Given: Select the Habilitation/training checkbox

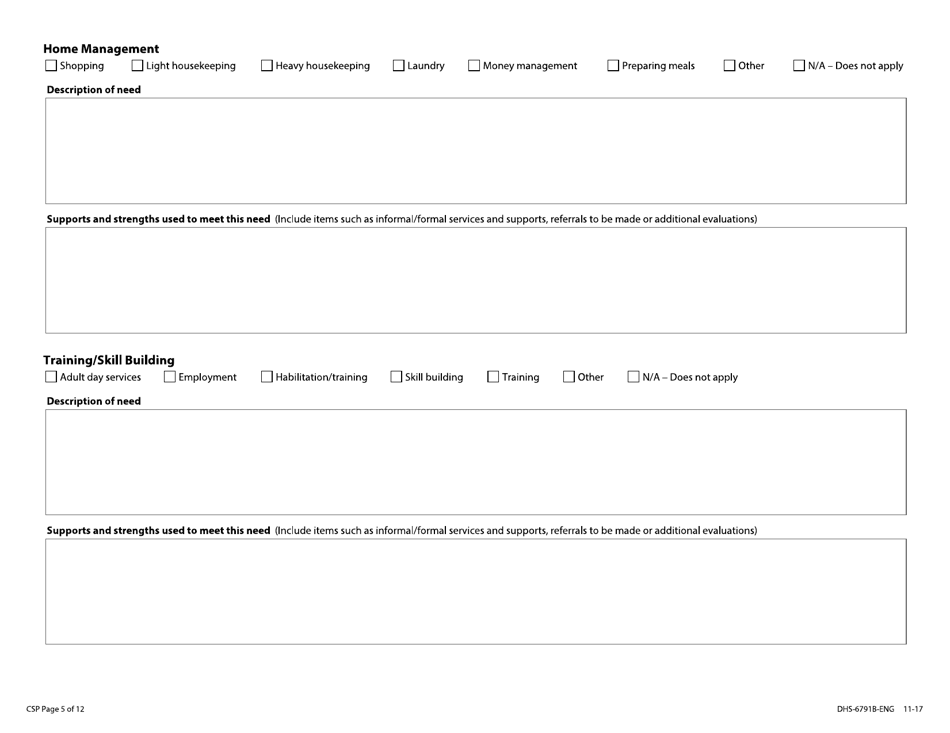Looking at the screenshot, I should (x=267, y=377).
